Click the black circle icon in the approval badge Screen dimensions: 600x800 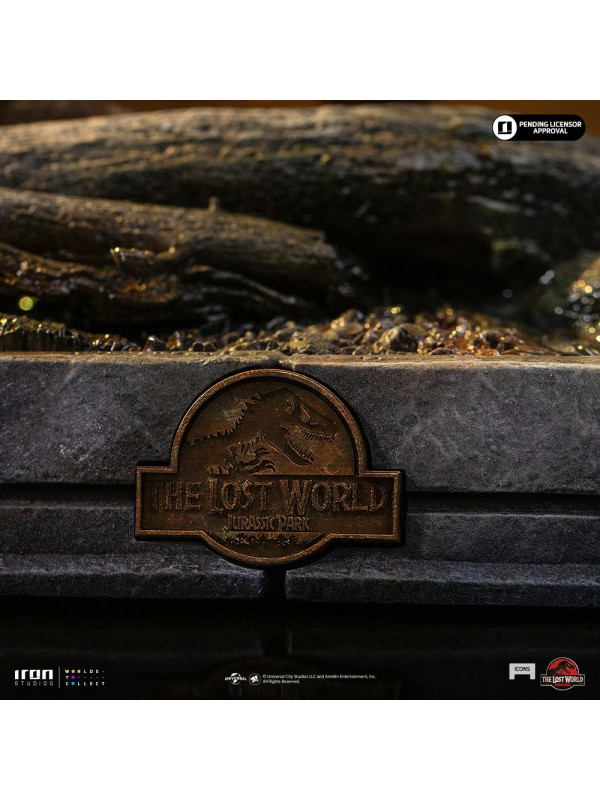[x=505, y=128]
